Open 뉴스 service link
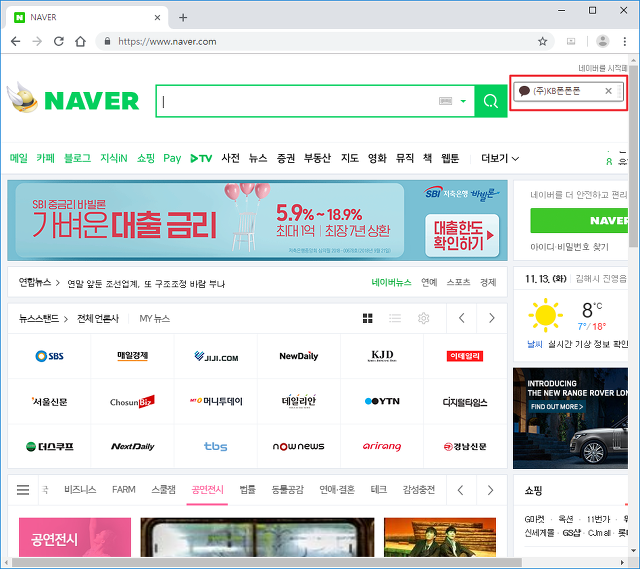Screen dimensions: 640x569 click(x=258, y=158)
